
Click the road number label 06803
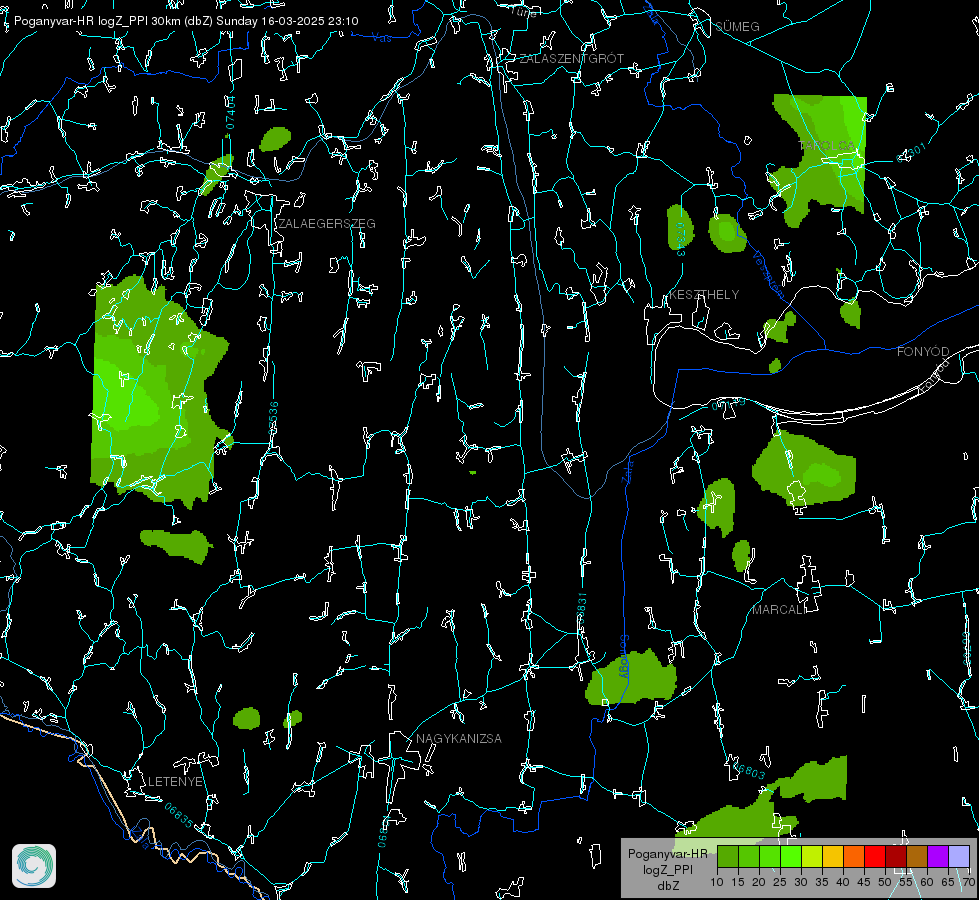point(749,770)
